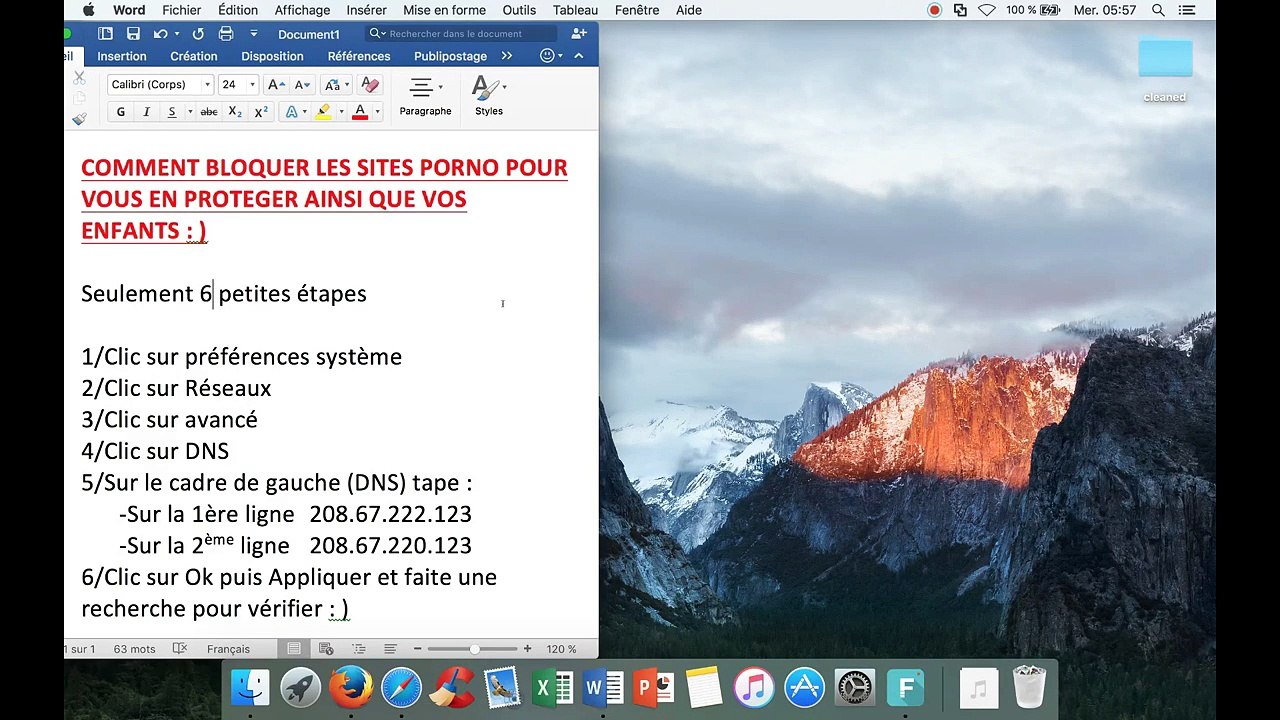
Task: Collapse the ribbon with the up chevron
Action: click(578, 56)
